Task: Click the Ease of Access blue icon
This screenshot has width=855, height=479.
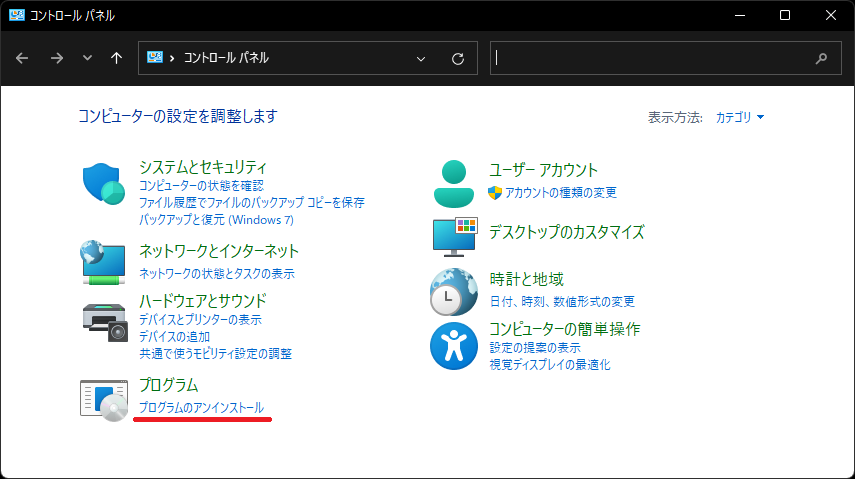Action: point(454,346)
